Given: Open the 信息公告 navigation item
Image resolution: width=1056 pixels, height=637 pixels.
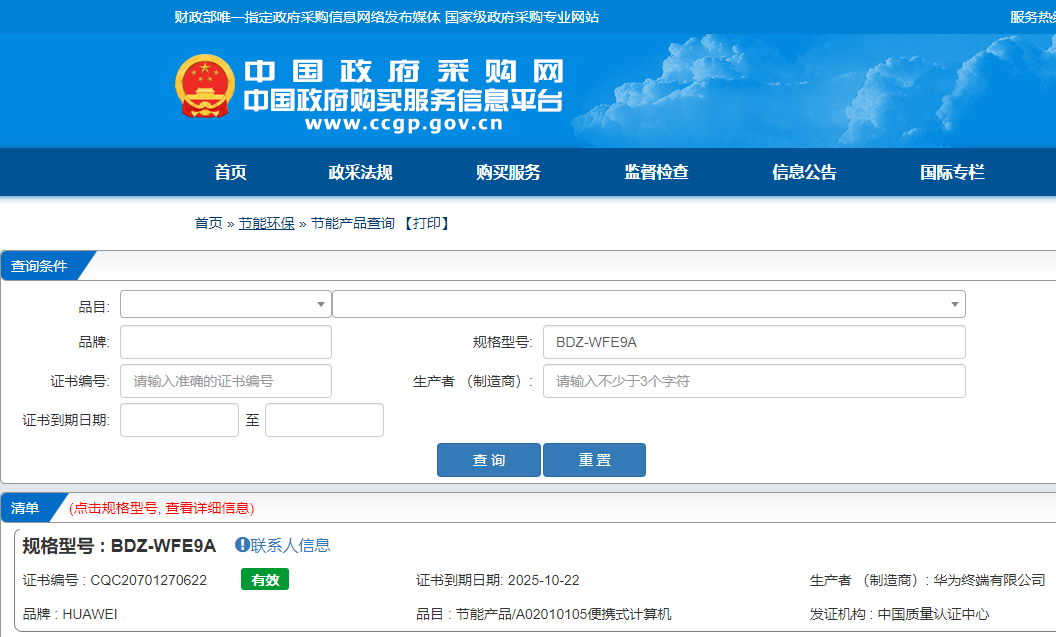Looking at the screenshot, I should 805,172.
